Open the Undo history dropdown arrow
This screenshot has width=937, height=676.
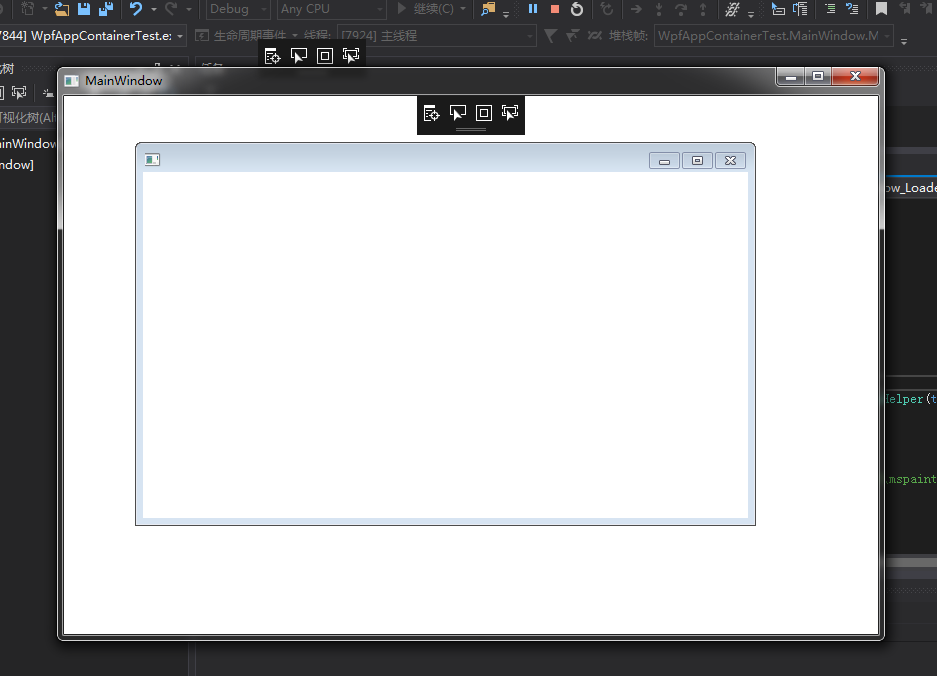coord(154,10)
